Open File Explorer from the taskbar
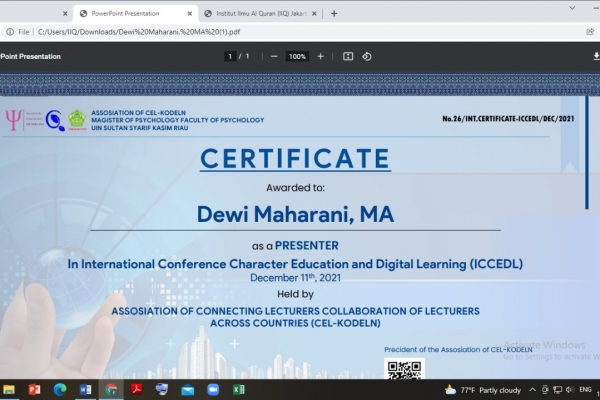 9,390
